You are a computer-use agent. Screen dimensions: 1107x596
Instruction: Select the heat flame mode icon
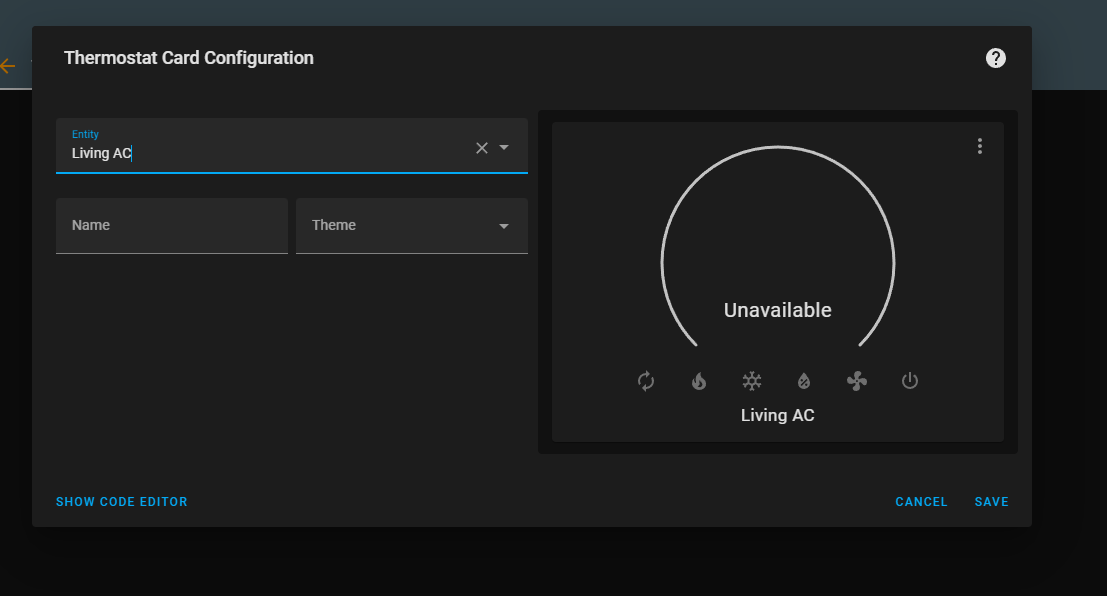coord(699,381)
